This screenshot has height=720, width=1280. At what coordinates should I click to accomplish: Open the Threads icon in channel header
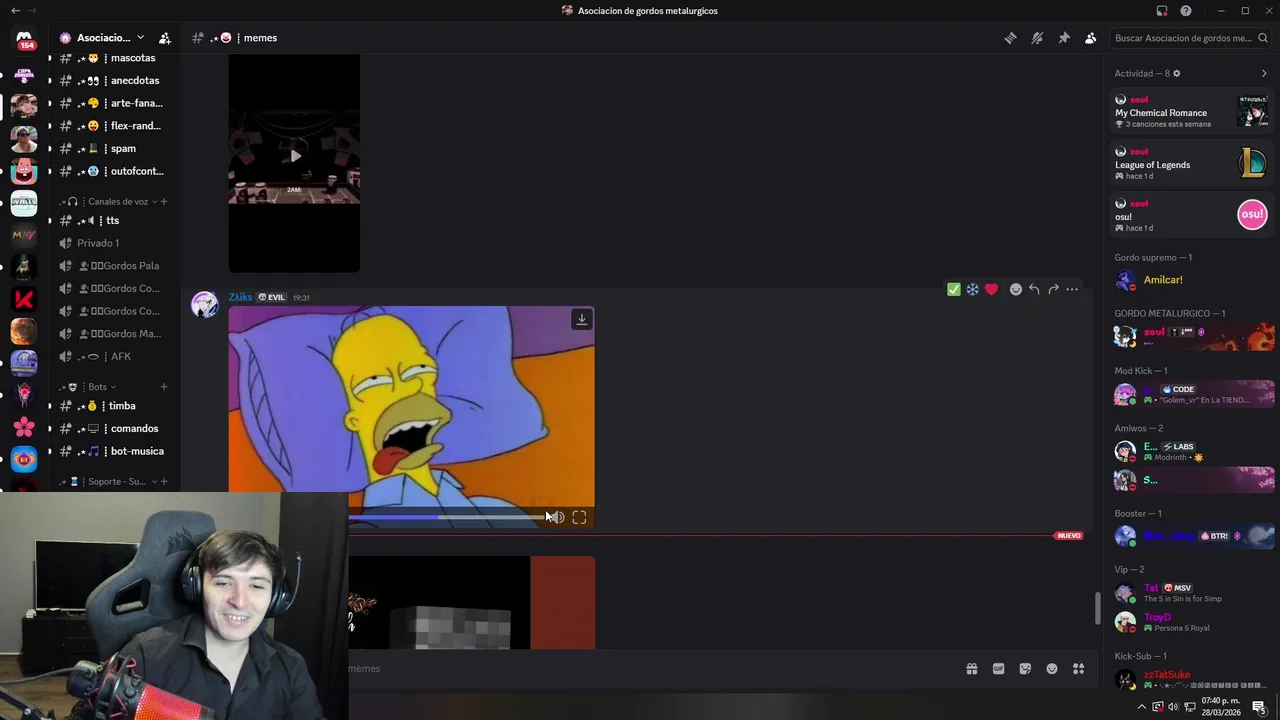pos(1010,38)
